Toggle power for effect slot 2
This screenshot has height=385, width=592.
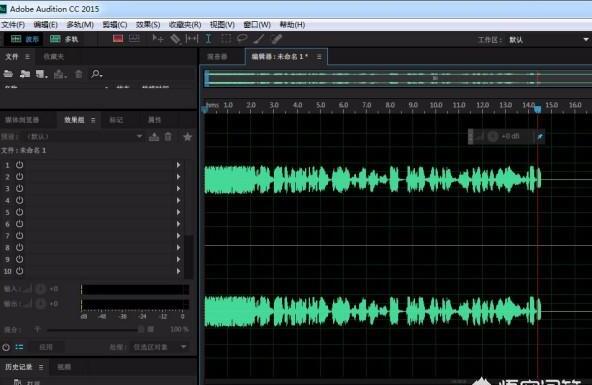point(20,177)
